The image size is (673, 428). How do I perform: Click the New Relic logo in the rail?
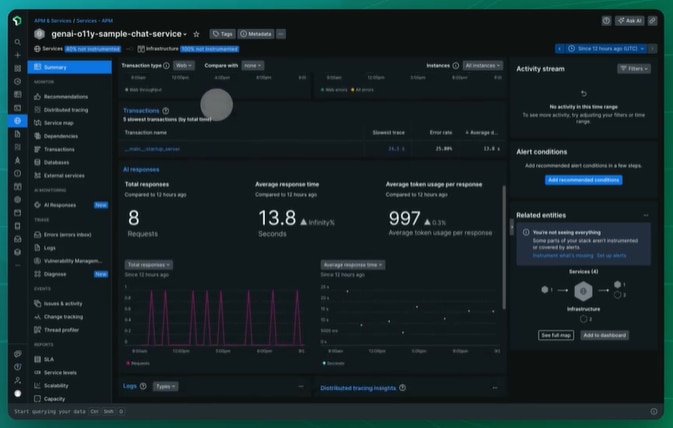point(17,21)
